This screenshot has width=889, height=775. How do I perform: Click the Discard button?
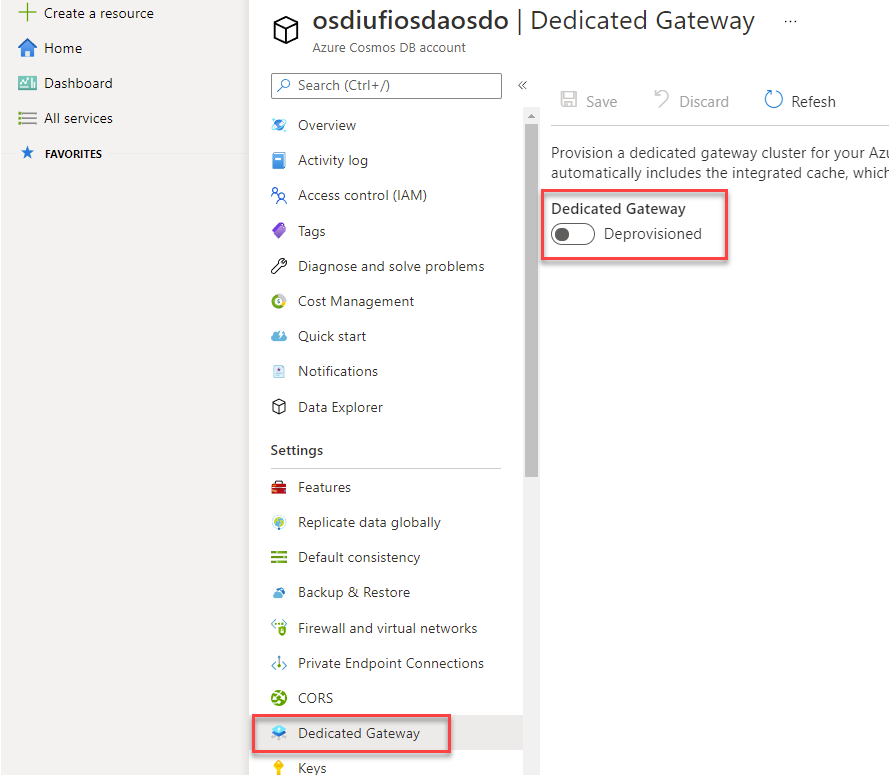pos(691,100)
